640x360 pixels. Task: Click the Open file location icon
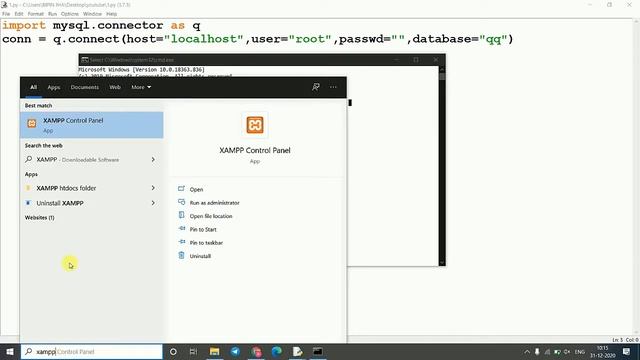(181, 216)
